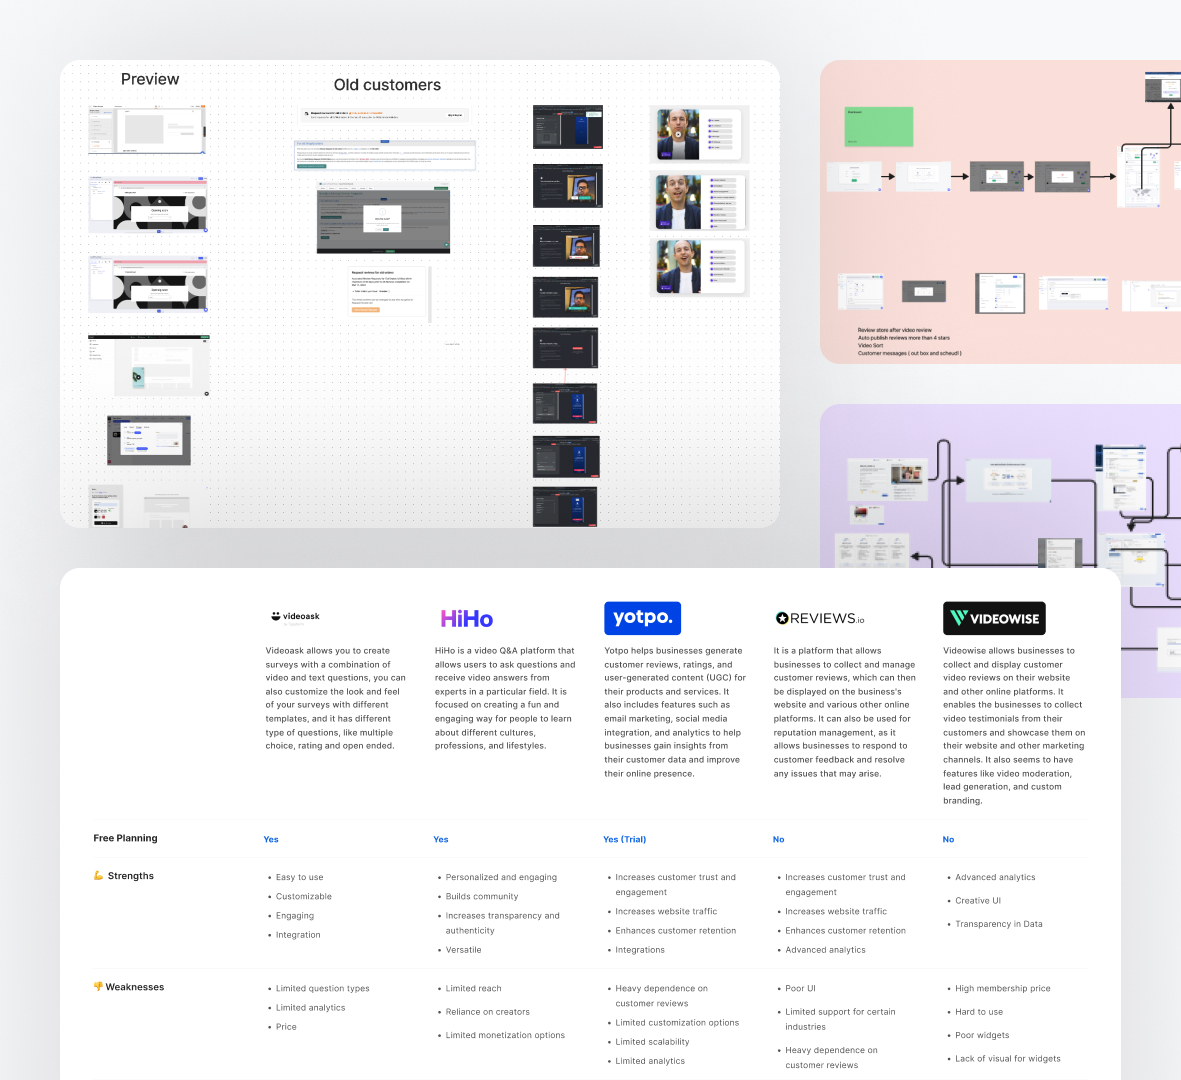Click the videoask logo

(x=295, y=618)
